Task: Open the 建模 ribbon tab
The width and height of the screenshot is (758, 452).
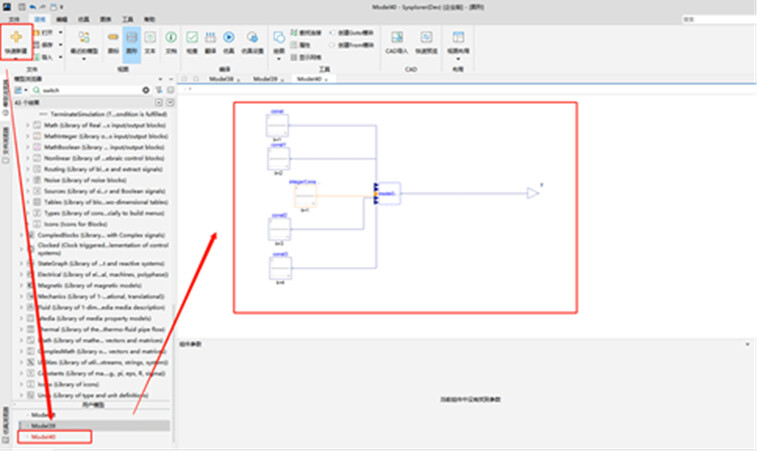Action: 40,19
